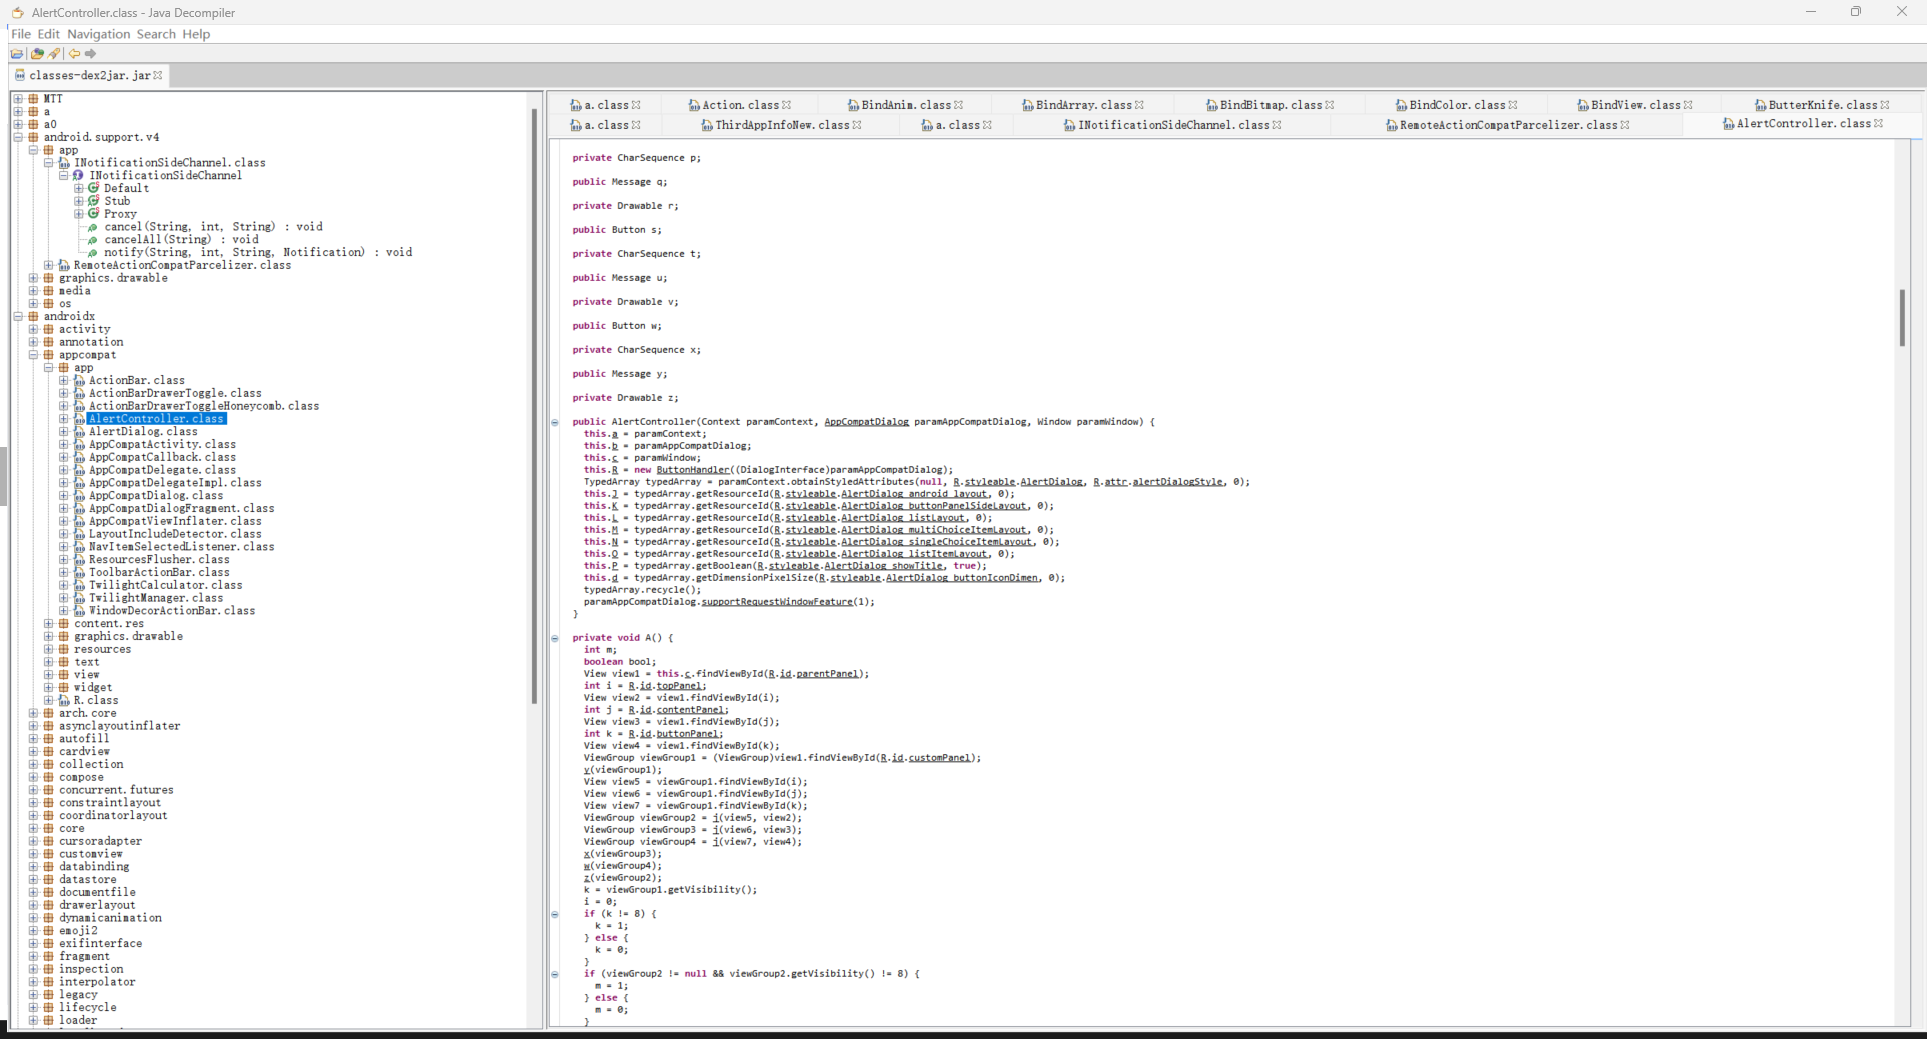Click the class file icon beside R.class
Image resolution: width=1927 pixels, height=1039 pixels.
[x=64, y=701]
